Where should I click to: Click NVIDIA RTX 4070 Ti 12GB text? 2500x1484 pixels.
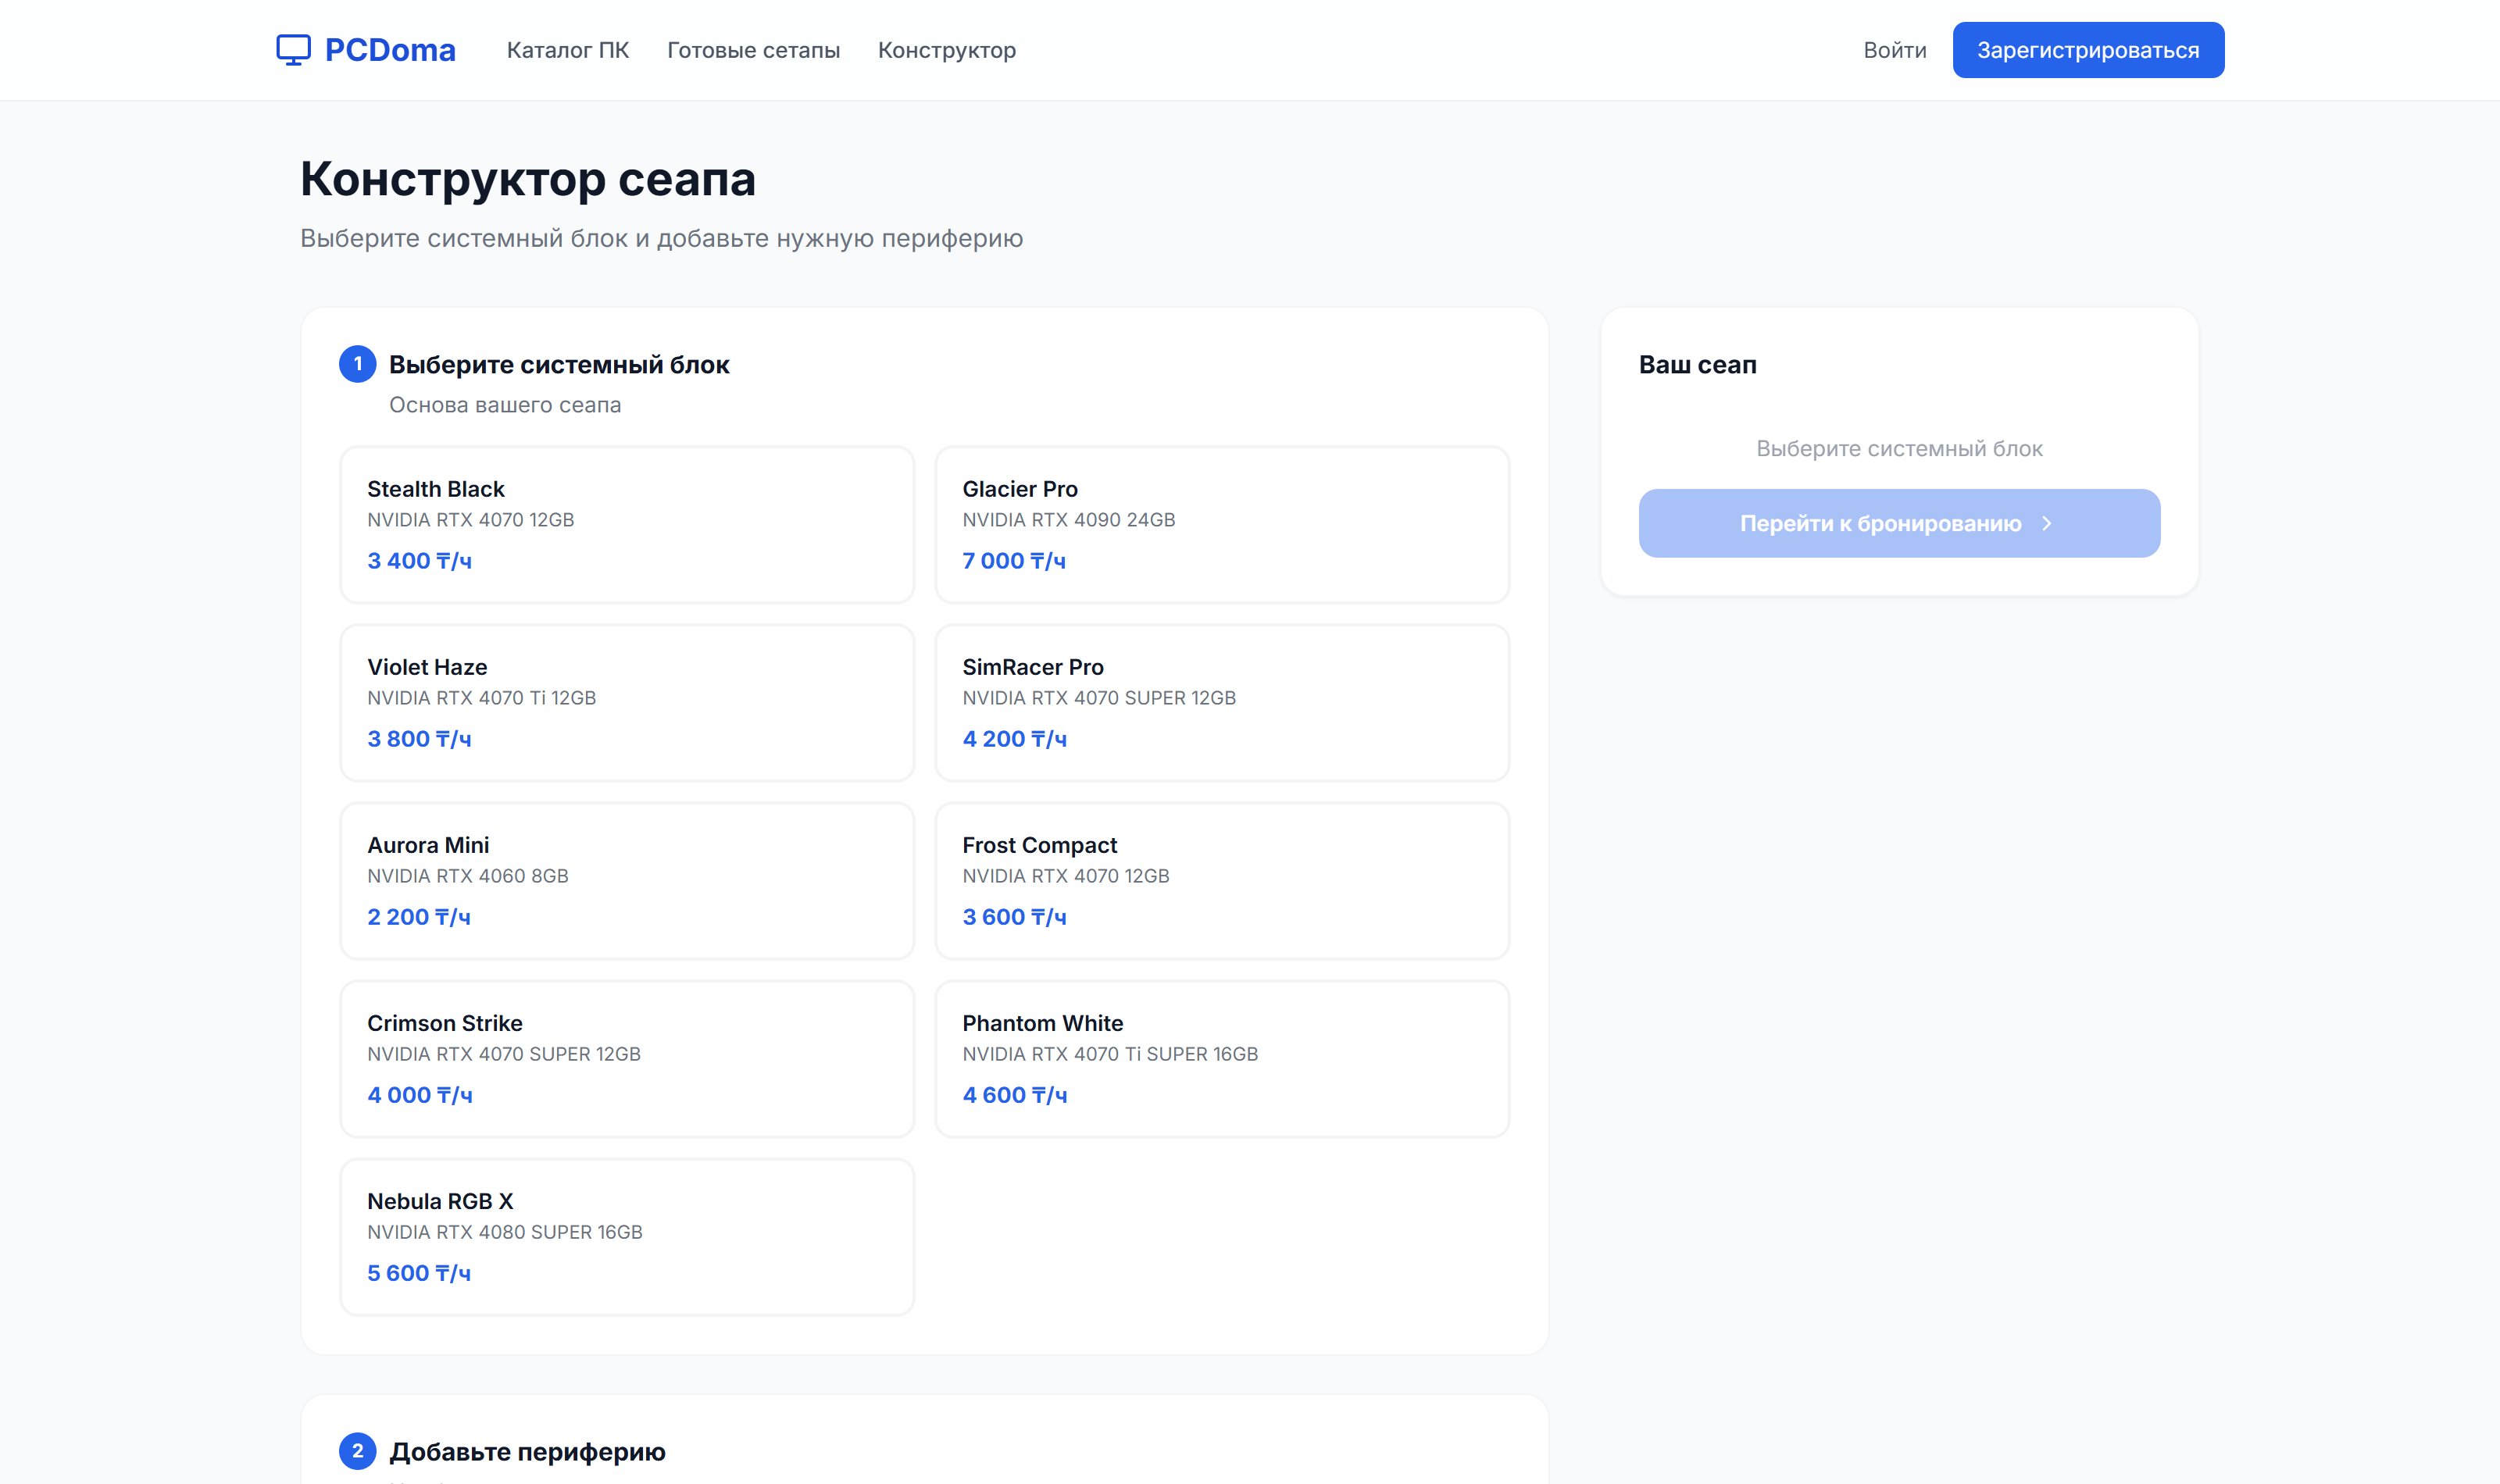point(481,698)
